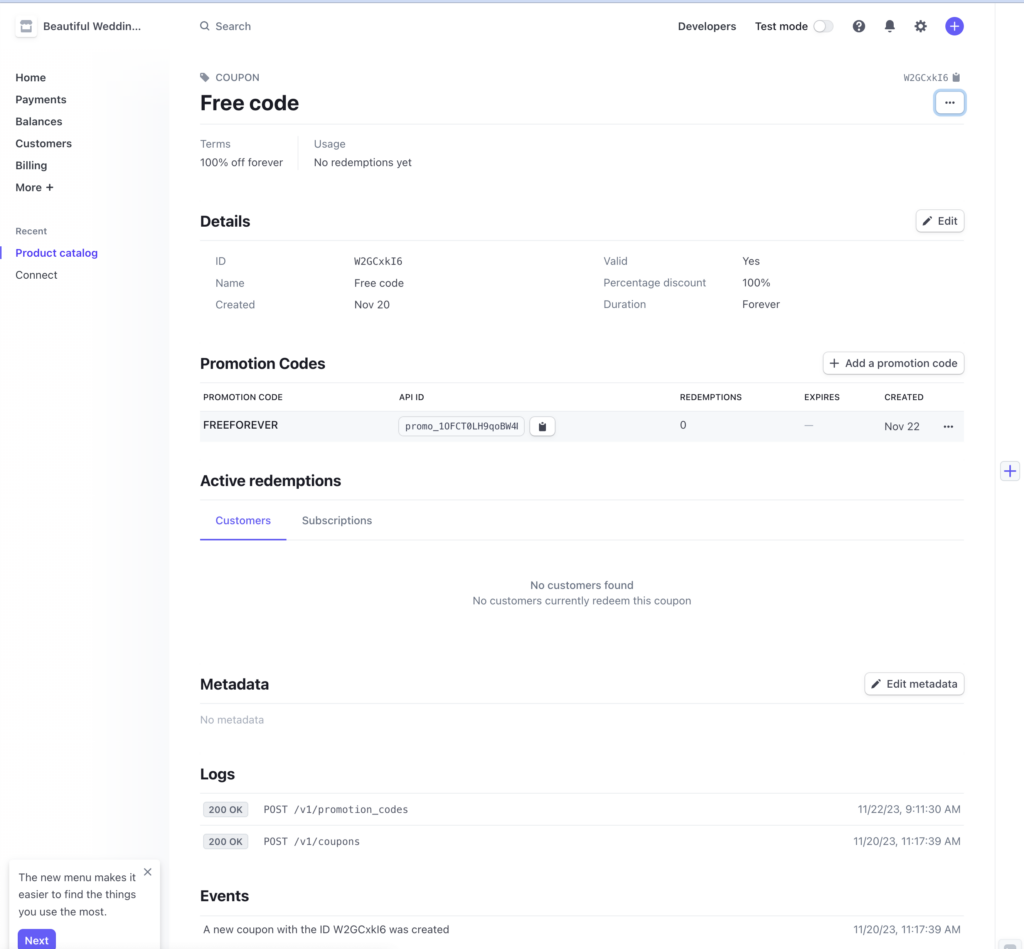Expand the More menu in sidebar
Image resolution: width=1024 pixels, height=949 pixels.
click(x=34, y=188)
